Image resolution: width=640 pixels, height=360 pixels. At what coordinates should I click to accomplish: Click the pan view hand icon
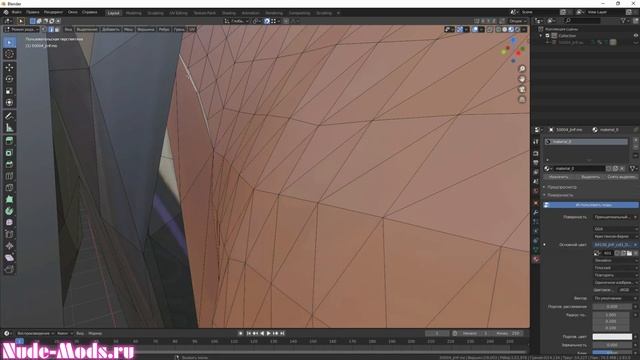[x=522, y=79]
